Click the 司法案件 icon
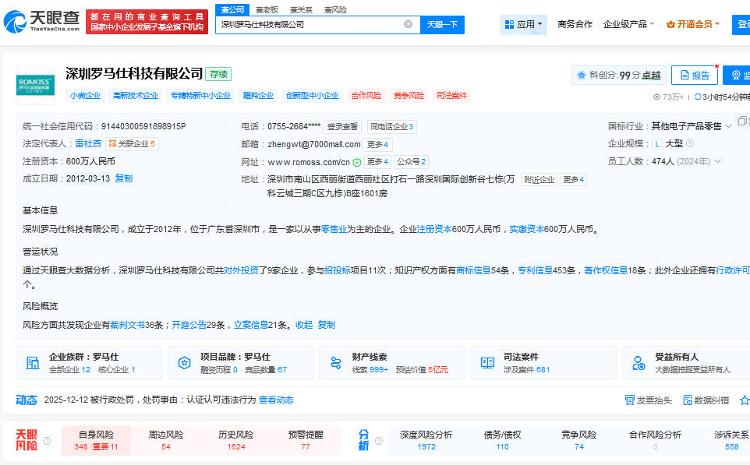The image size is (750, 465). click(x=486, y=362)
